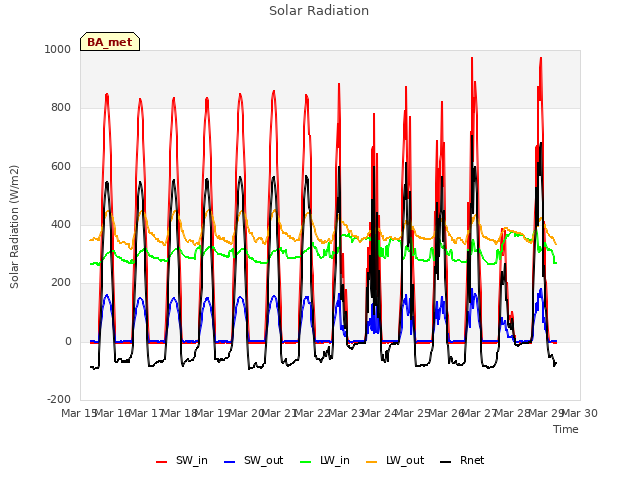Click the black Rnet legend swatch
Viewport: 640px width, 480px height.
point(446,462)
